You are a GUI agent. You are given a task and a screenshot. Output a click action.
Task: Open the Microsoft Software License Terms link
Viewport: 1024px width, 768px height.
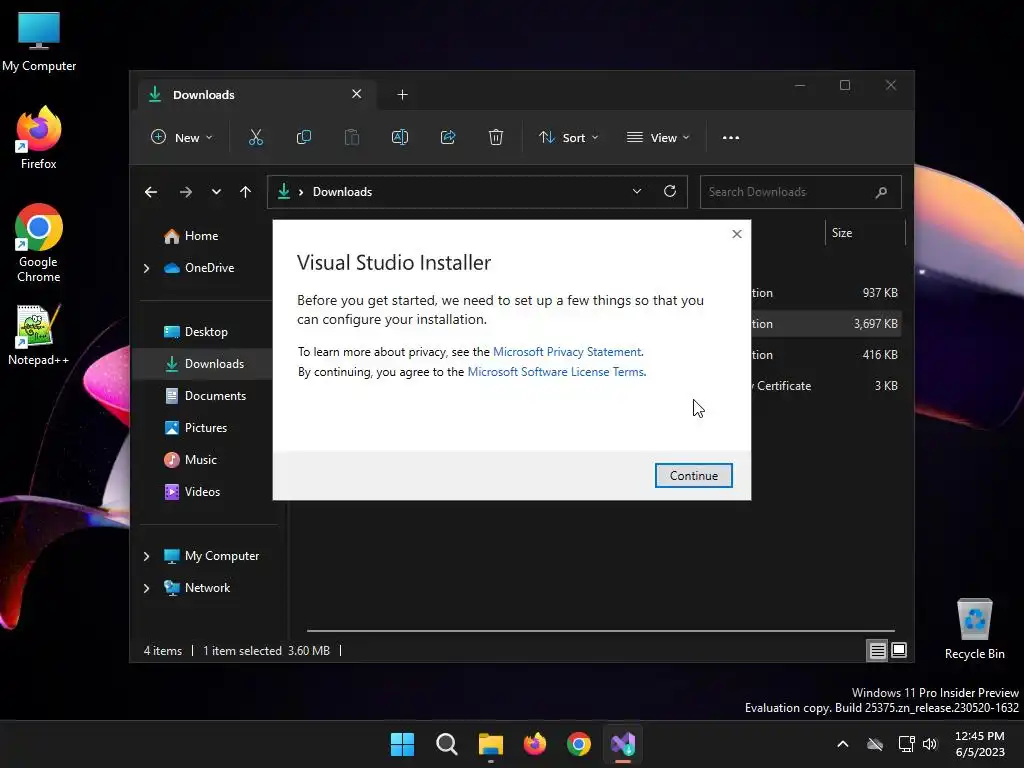[556, 372]
